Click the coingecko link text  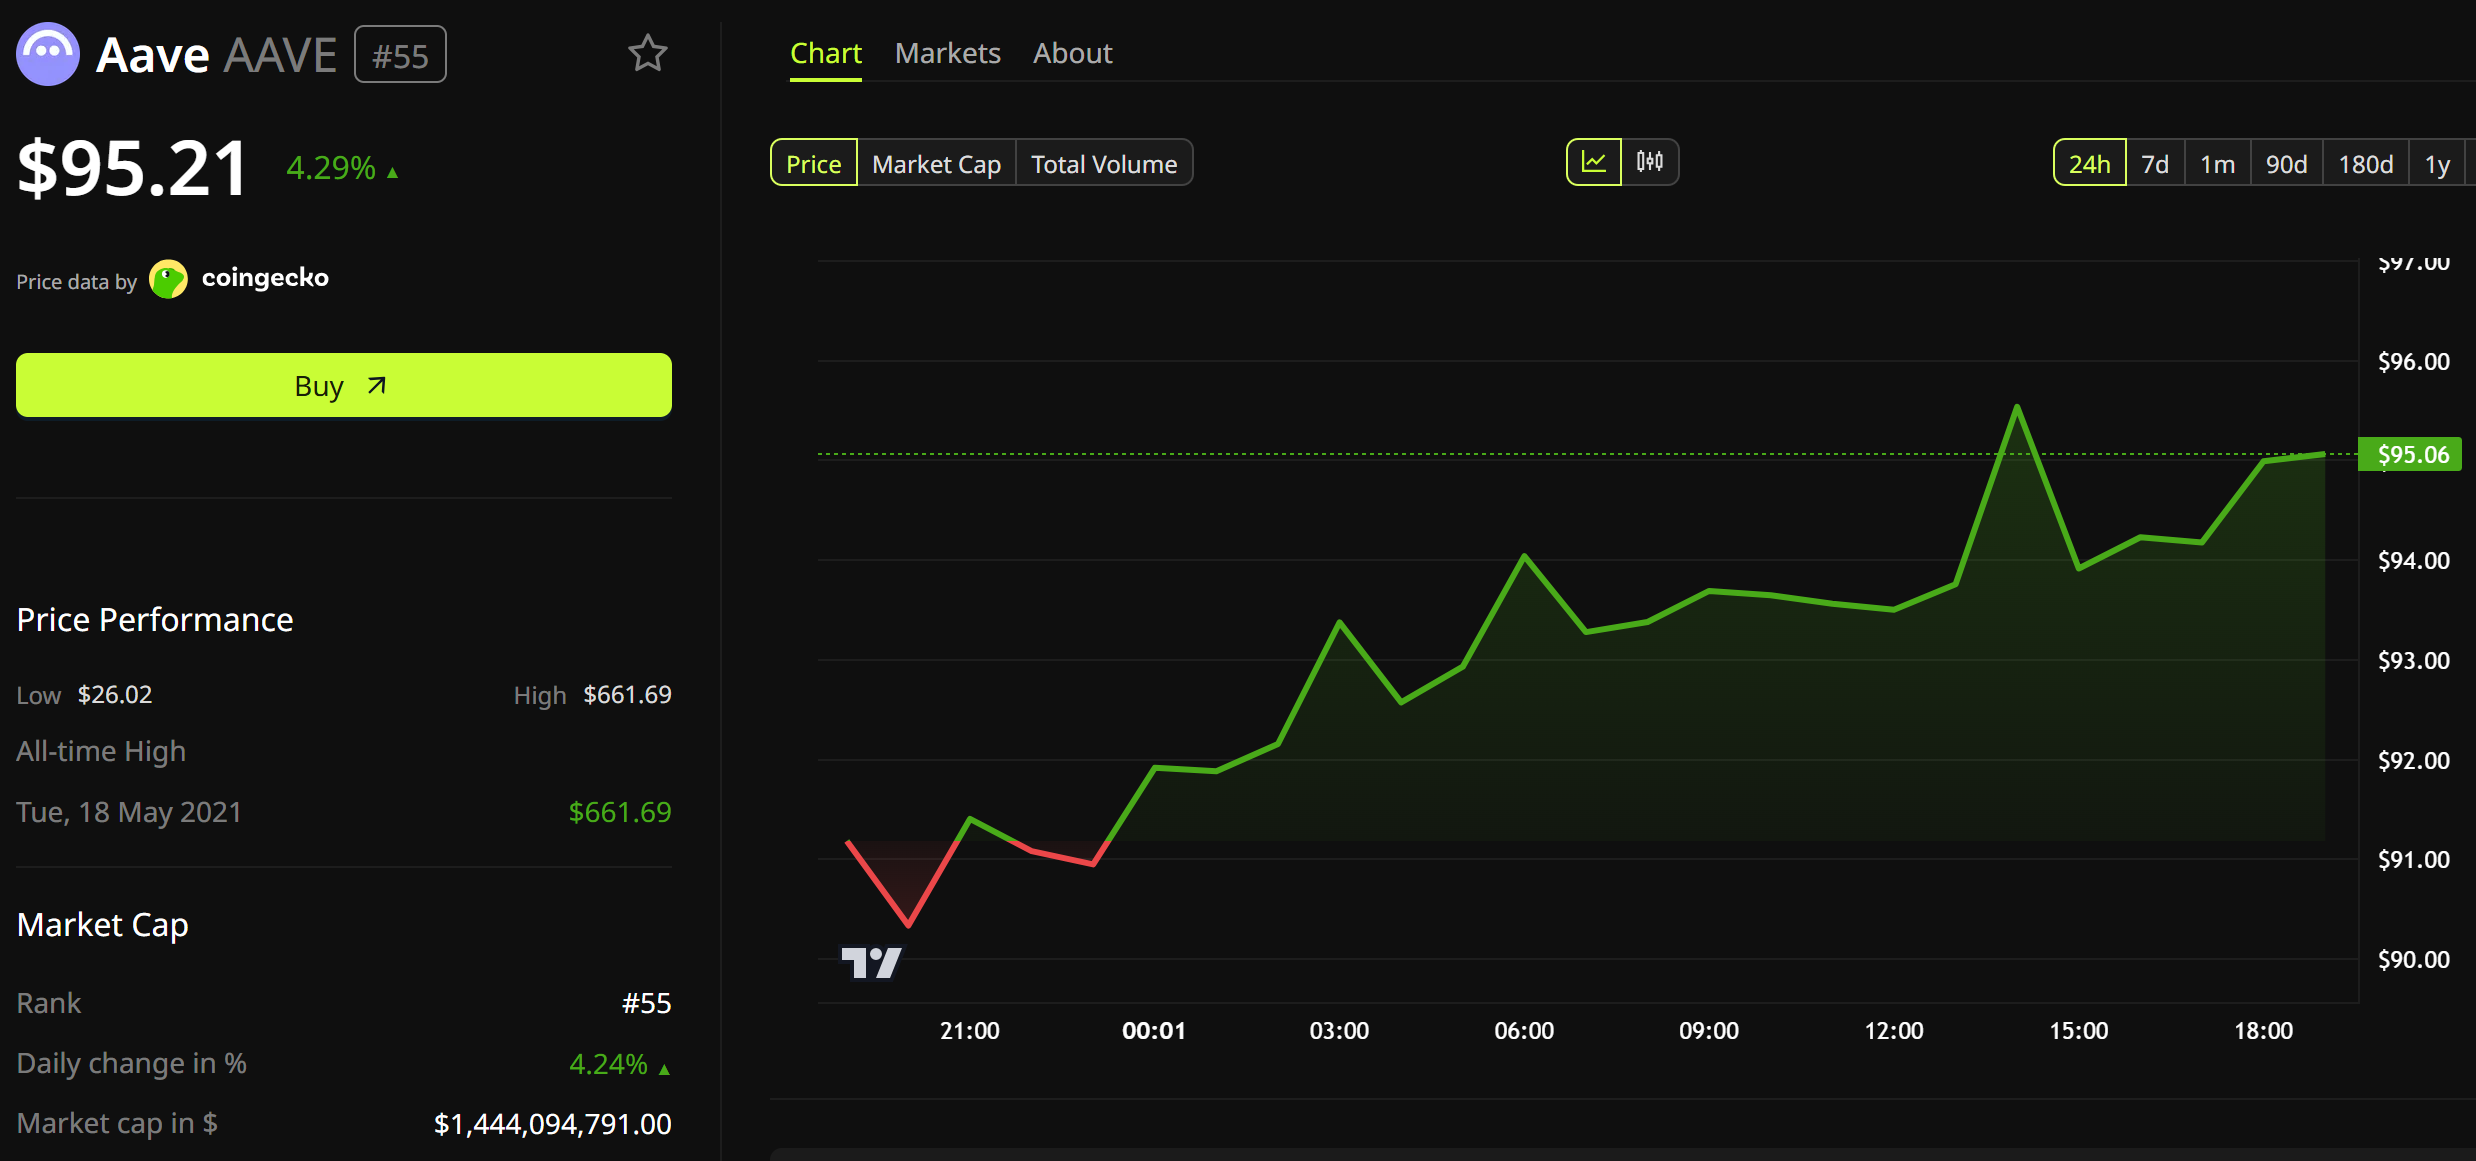tap(264, 277)
